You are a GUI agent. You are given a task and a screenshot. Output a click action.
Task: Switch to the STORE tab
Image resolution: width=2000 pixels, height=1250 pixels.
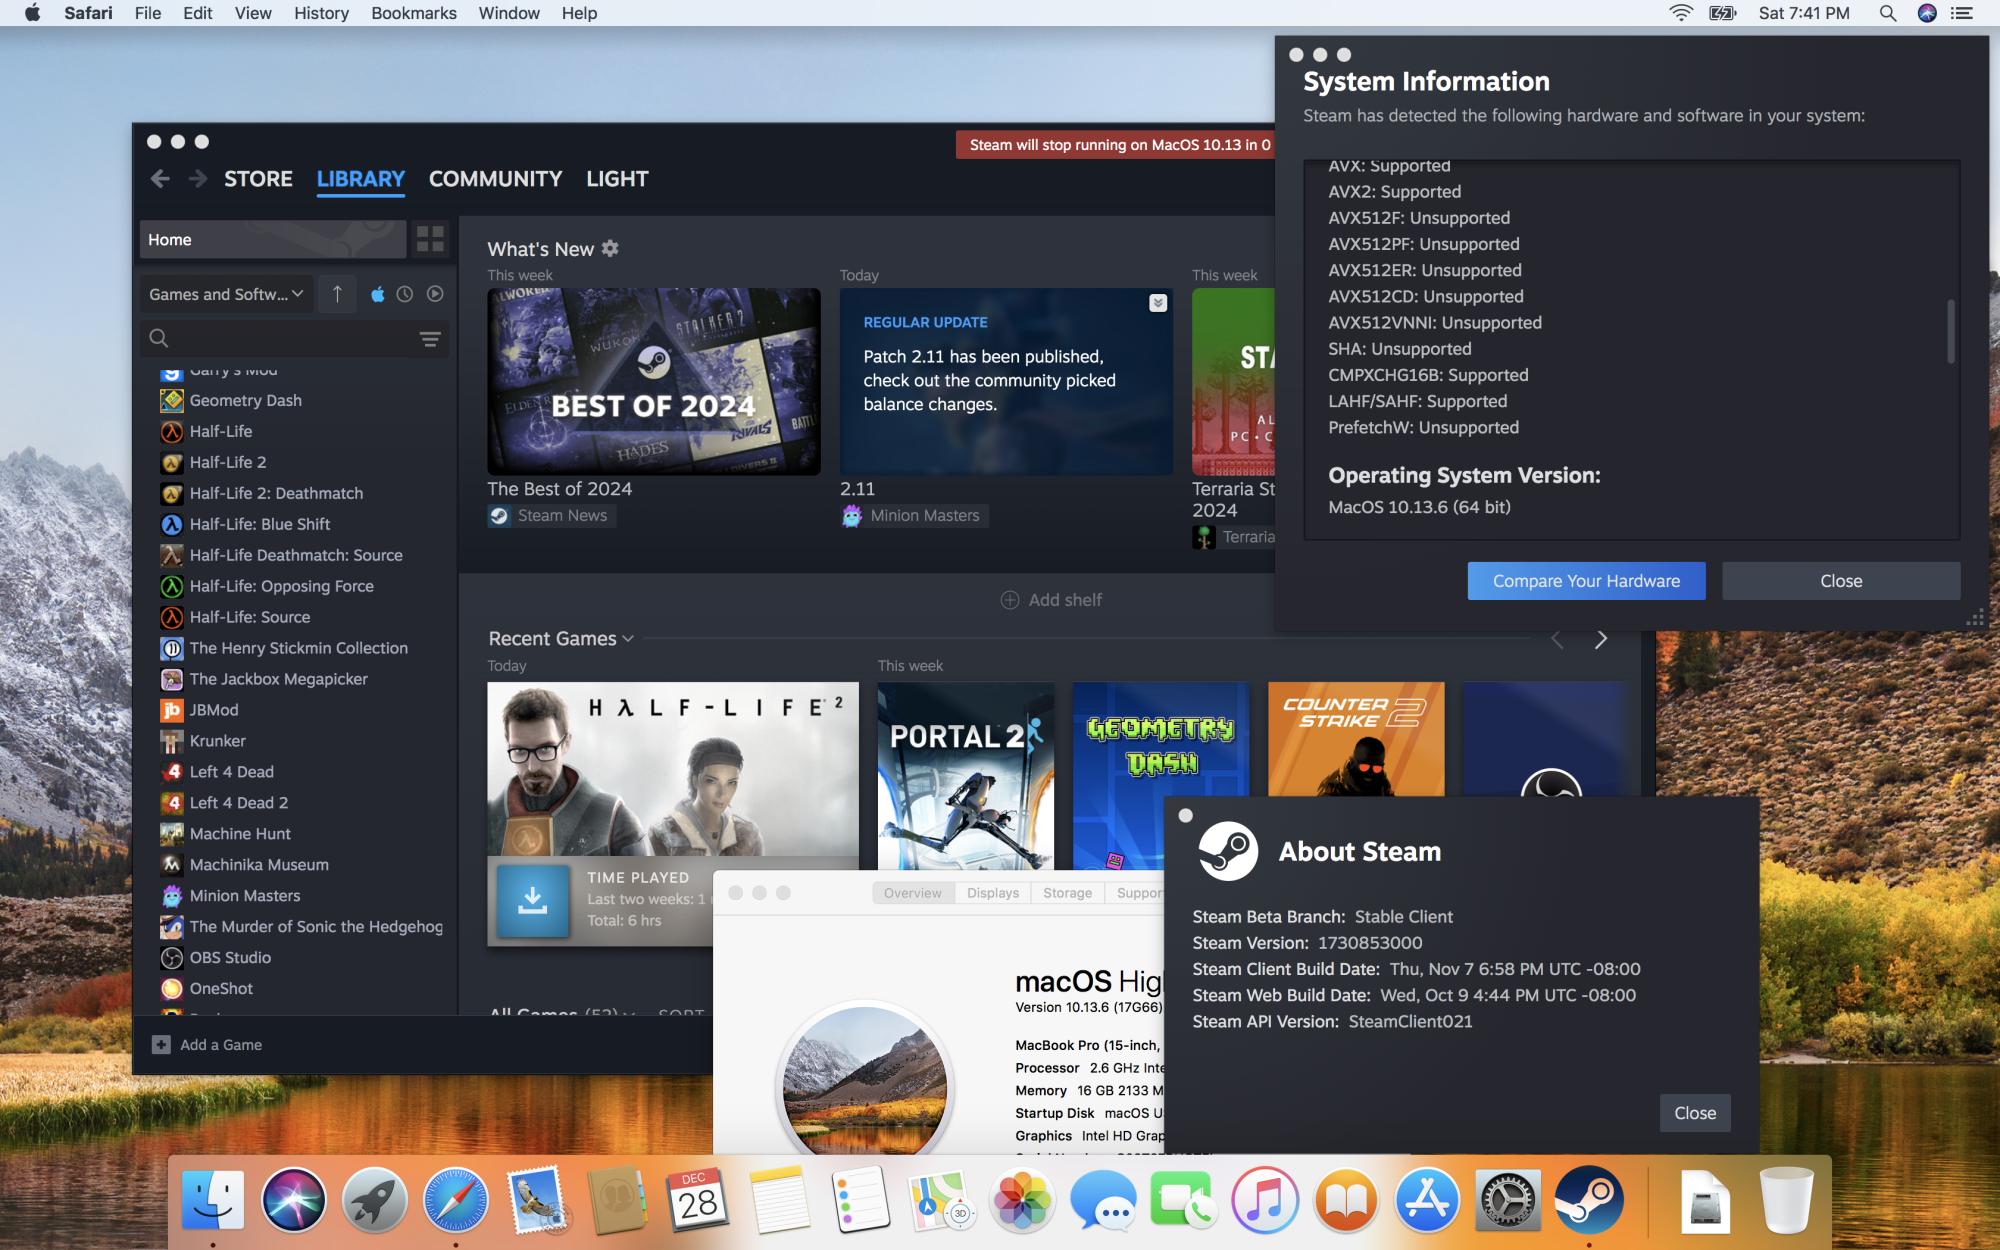pyautogui.click(x=258, y=179)
